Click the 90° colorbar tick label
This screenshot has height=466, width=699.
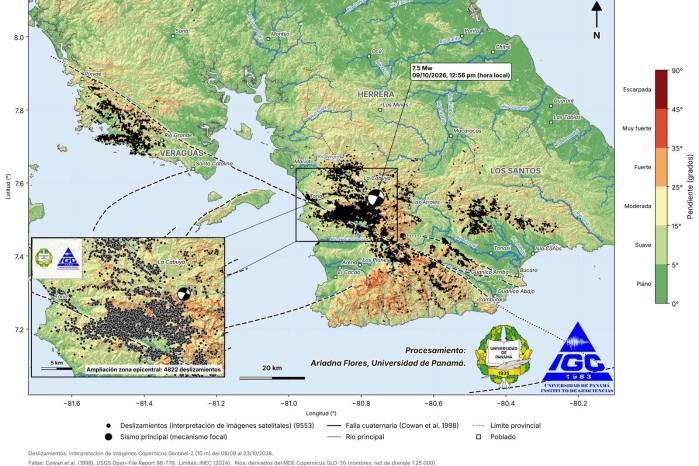677,71
